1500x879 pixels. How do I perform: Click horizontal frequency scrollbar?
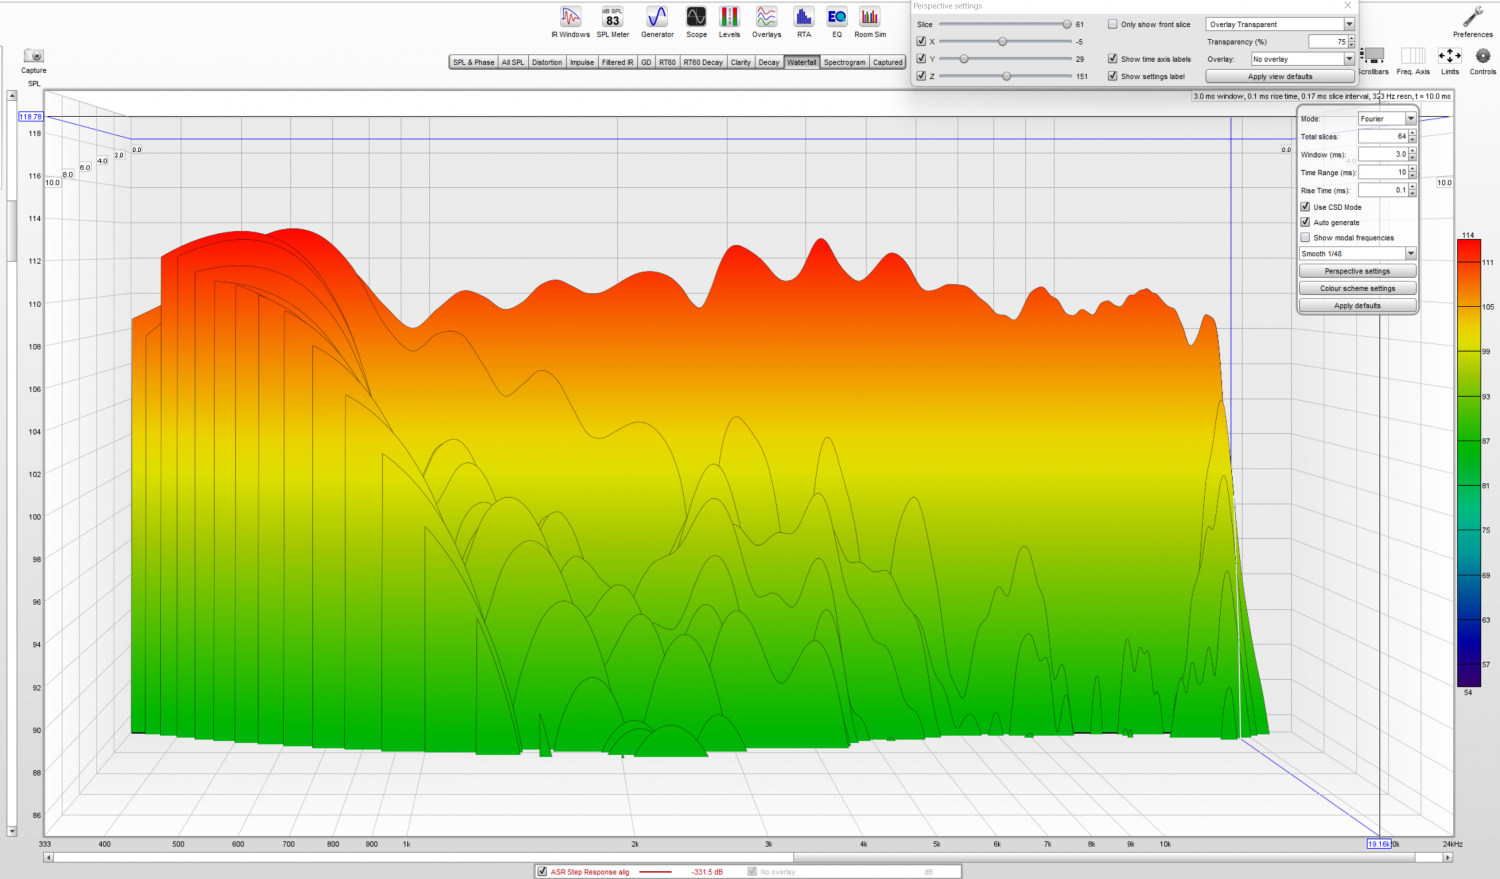click(x=749, y=857)
